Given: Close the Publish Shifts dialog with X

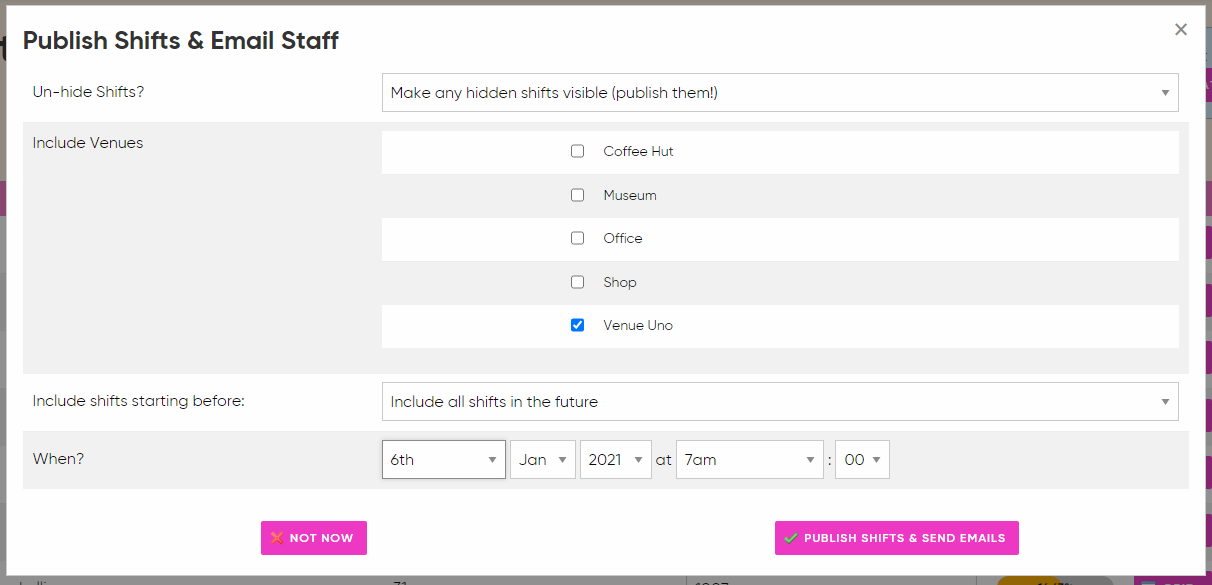Looking at the screenshot, I should (1181, 30).
